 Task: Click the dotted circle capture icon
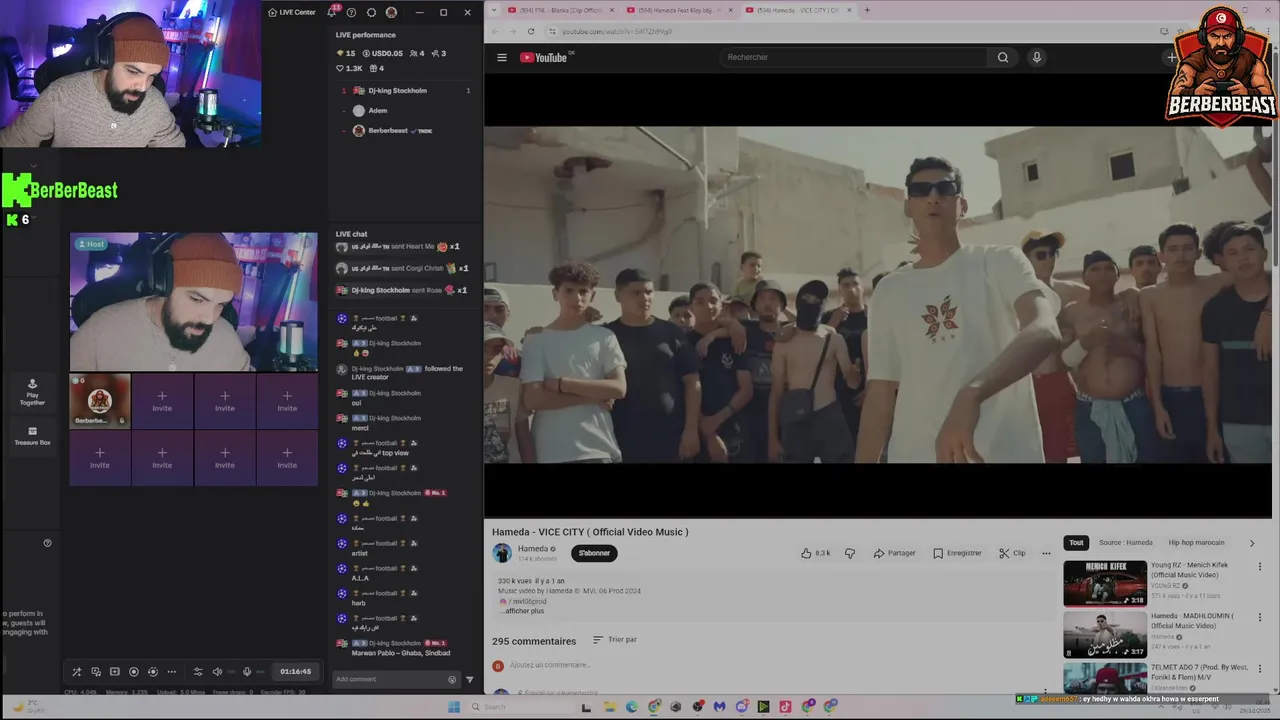pos(152,672)
